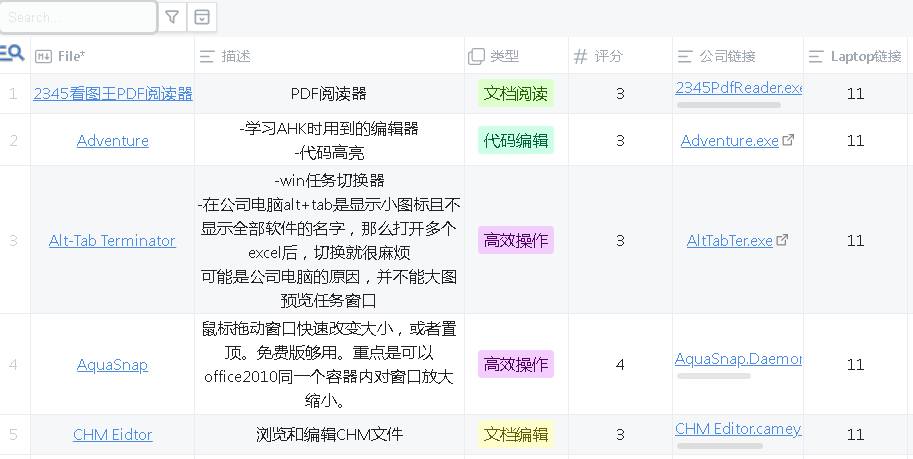Click external link icon beside AltTabTer.exe
Screen dimensions: 913x459
click(x=782, y=240)
